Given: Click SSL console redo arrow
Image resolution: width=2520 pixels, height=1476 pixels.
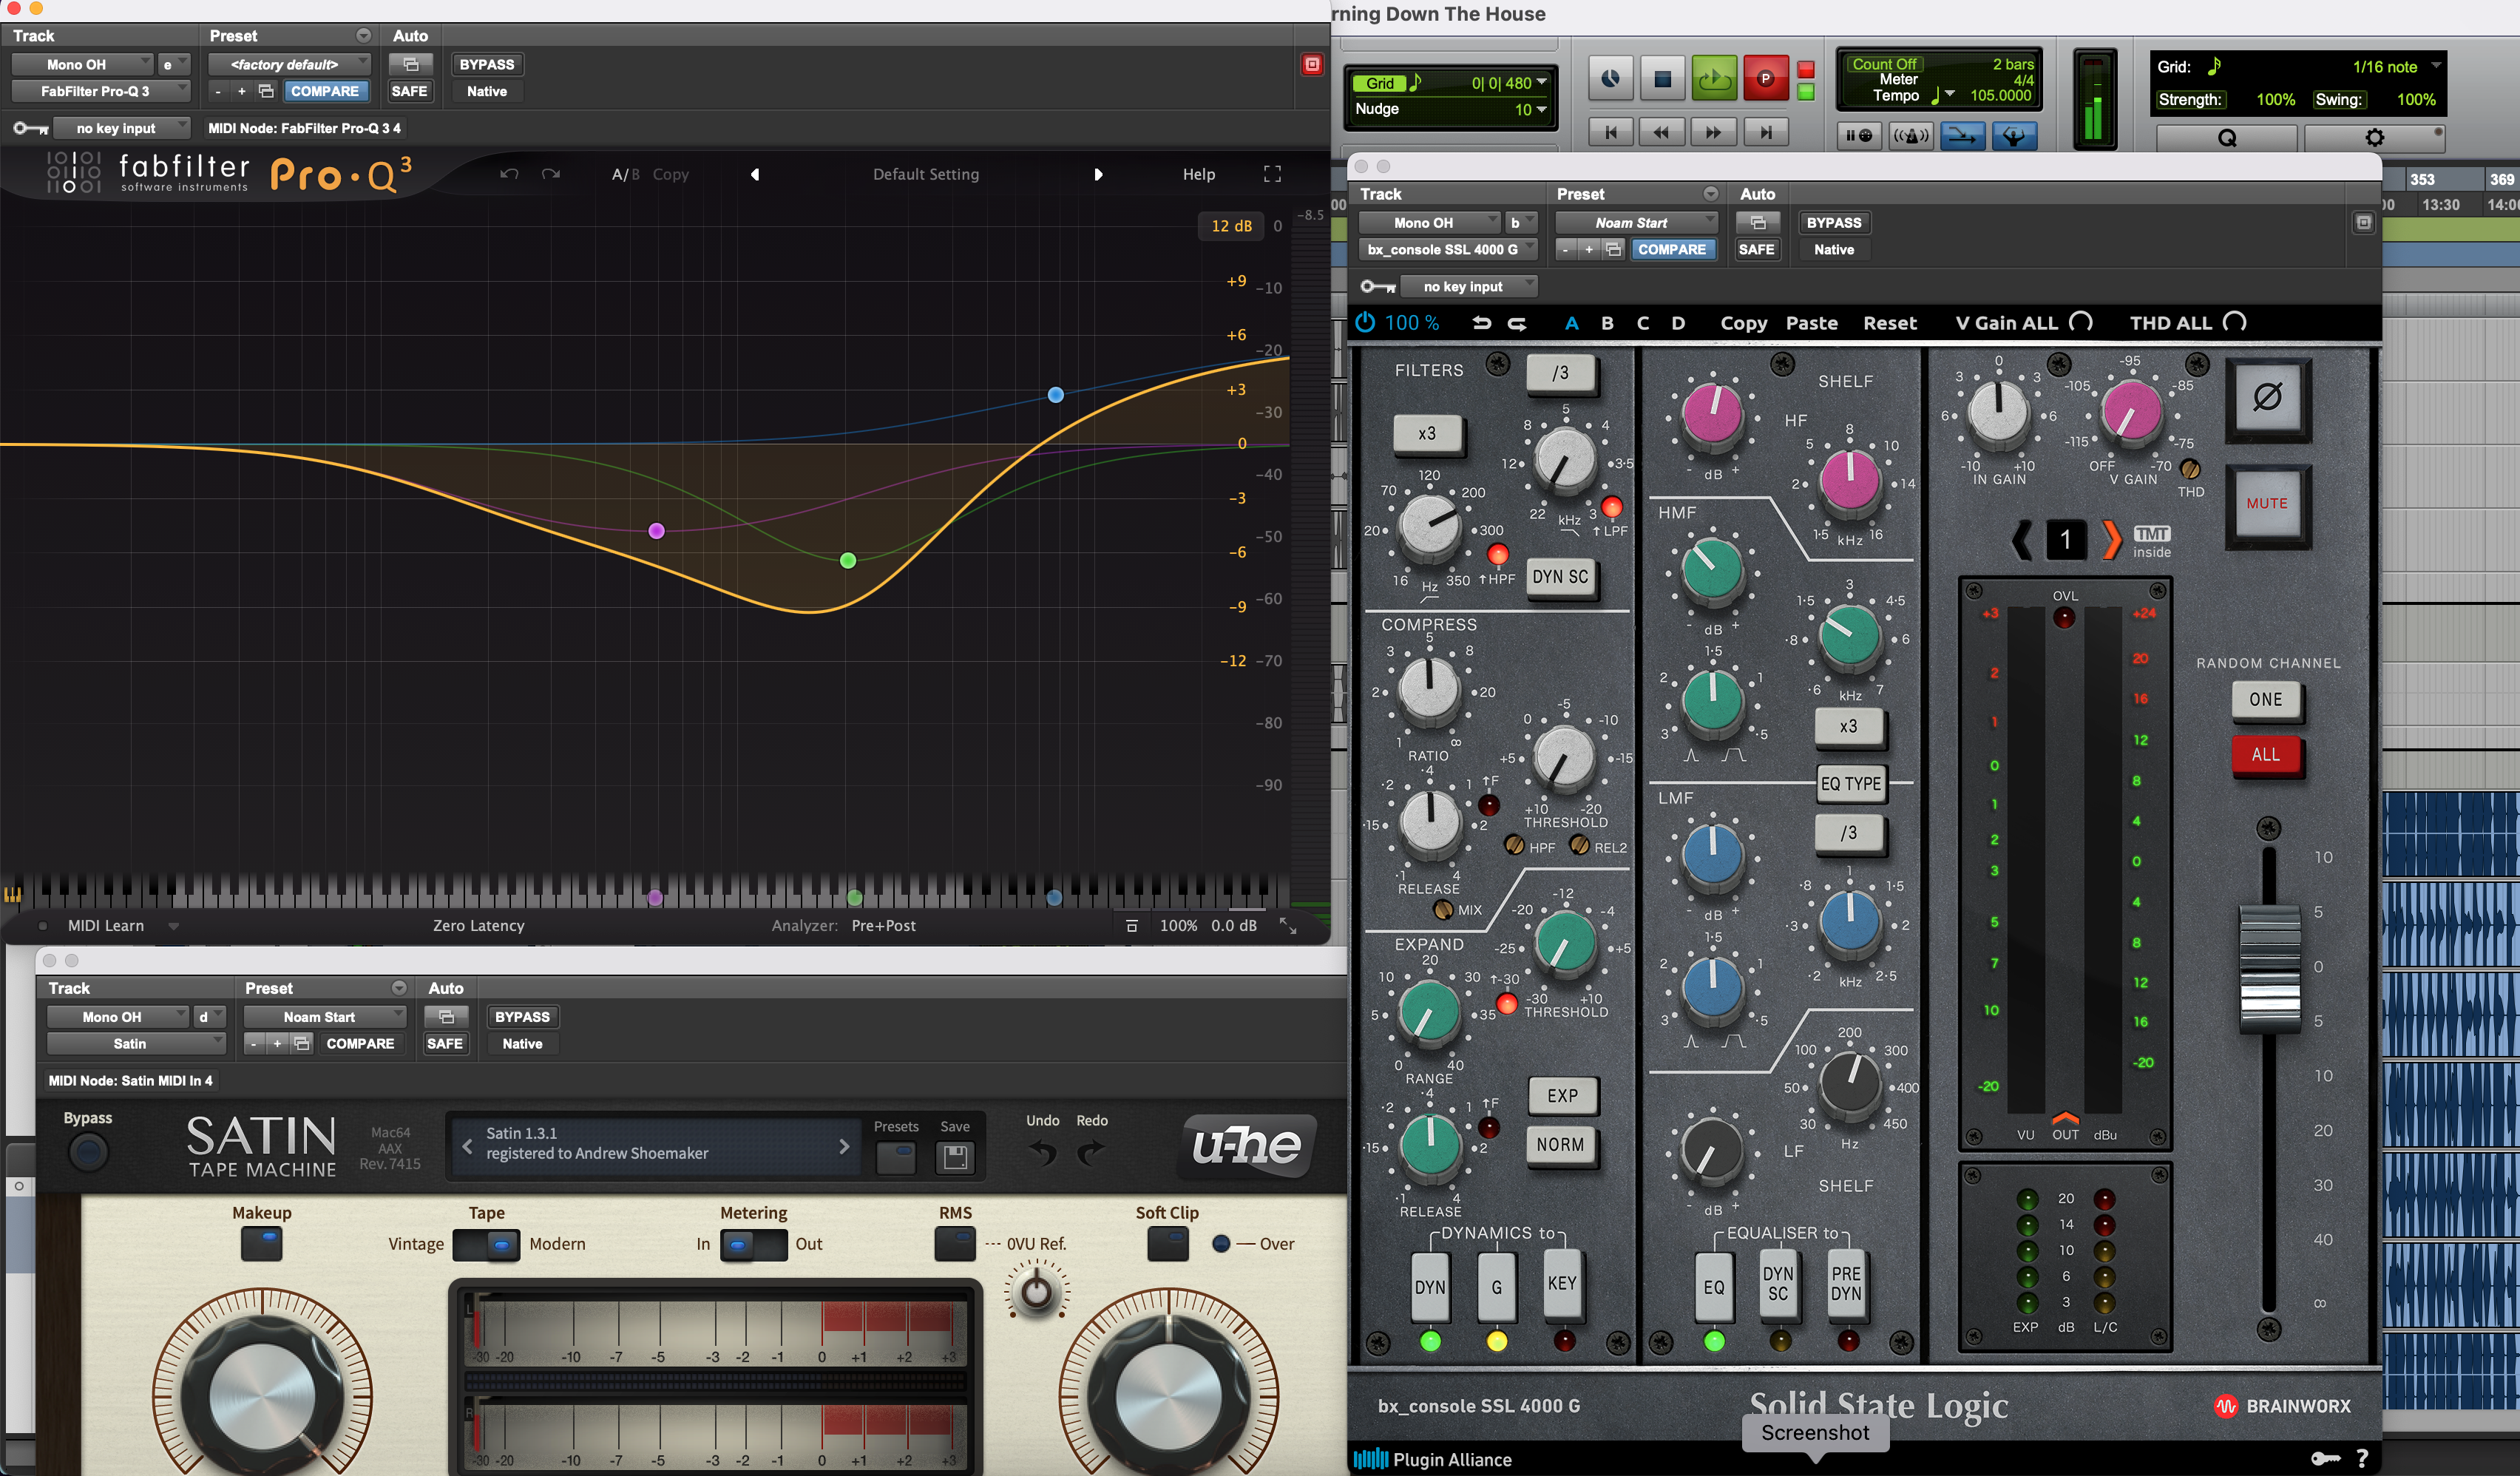Looking at the screenshot, I should [x=1517, y=323].
